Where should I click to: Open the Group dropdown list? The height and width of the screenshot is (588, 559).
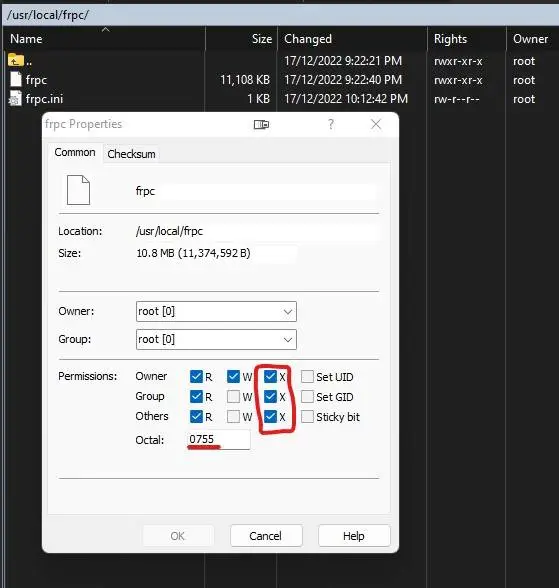[x=216, y=339]
